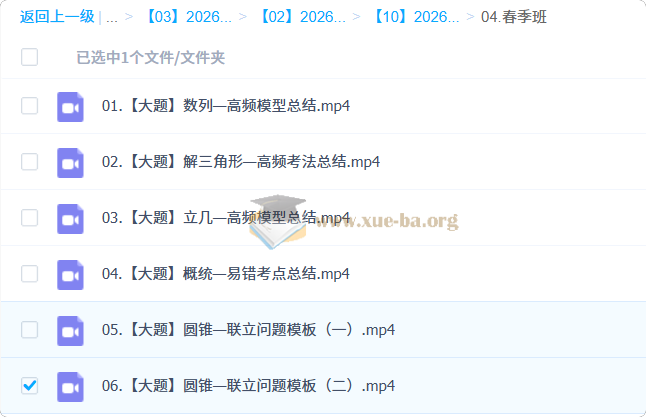
Task: Click video icon for 01 数列 file
Action: (x=69, y=106)
